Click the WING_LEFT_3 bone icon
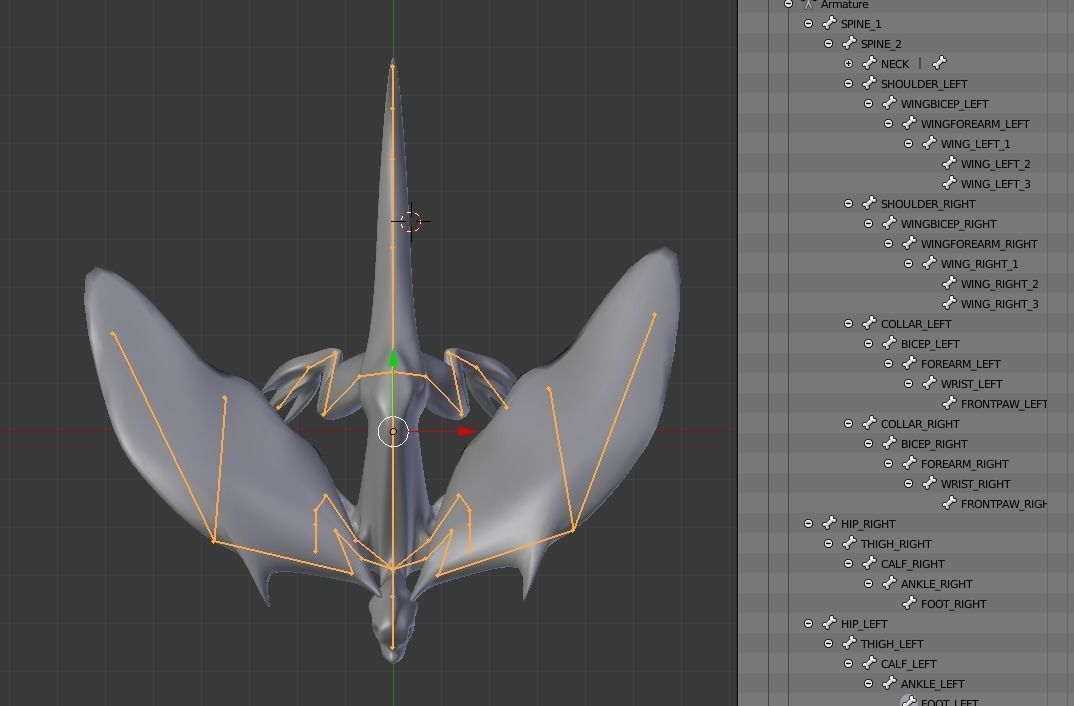This screenshot has width=1074, height=706. pos(949,184)
